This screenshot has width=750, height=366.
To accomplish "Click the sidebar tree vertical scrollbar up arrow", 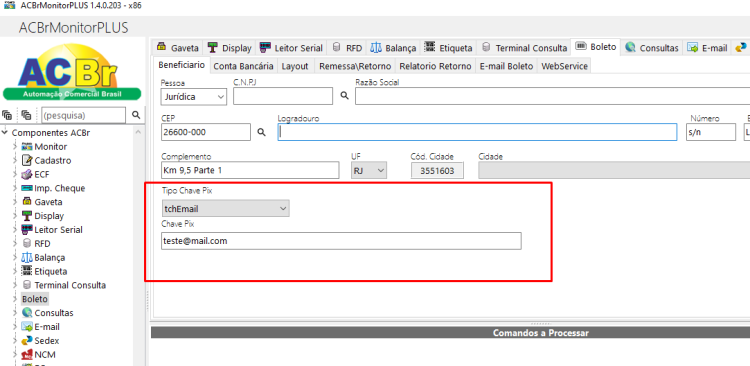I will pyautogui.click(x=139, y=133).
